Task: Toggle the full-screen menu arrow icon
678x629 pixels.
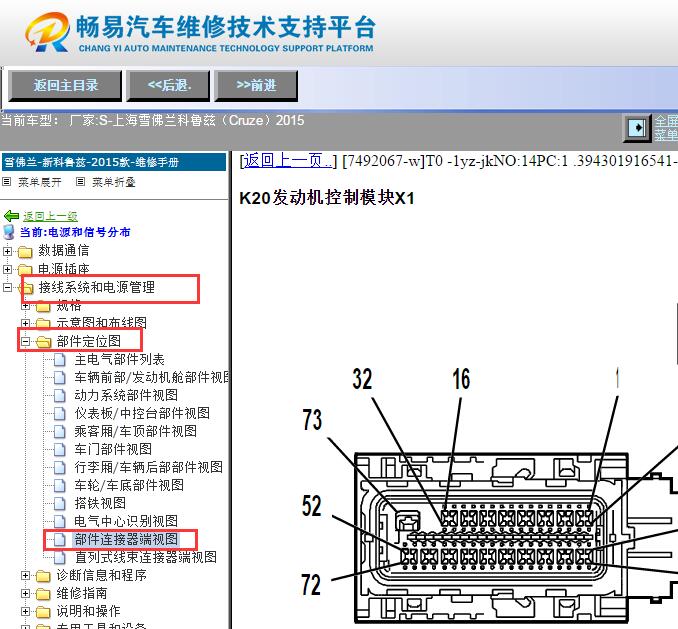Action: 636,128
